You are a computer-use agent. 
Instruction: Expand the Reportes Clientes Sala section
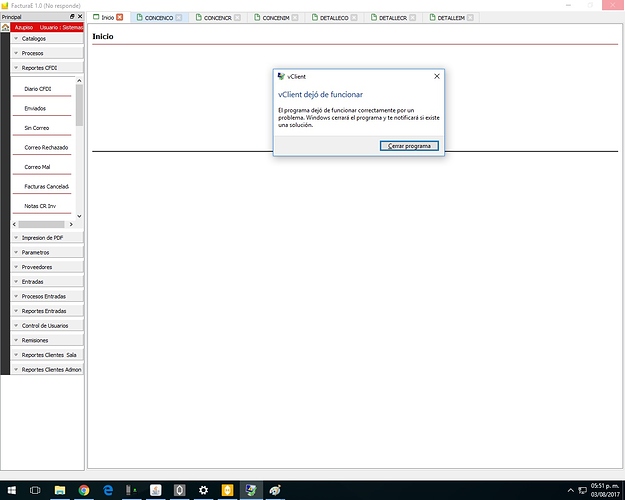(x=47, y=355)
